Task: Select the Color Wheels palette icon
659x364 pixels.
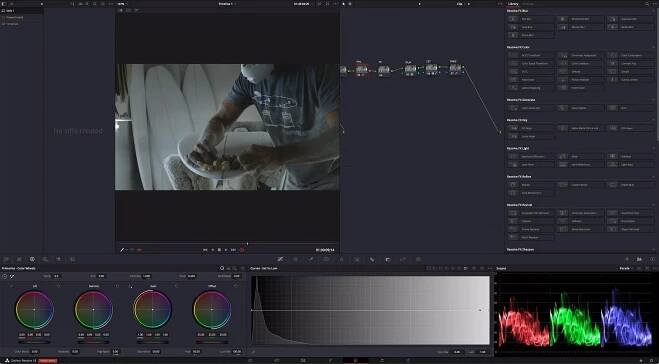Action: click(x=32, y=259)
